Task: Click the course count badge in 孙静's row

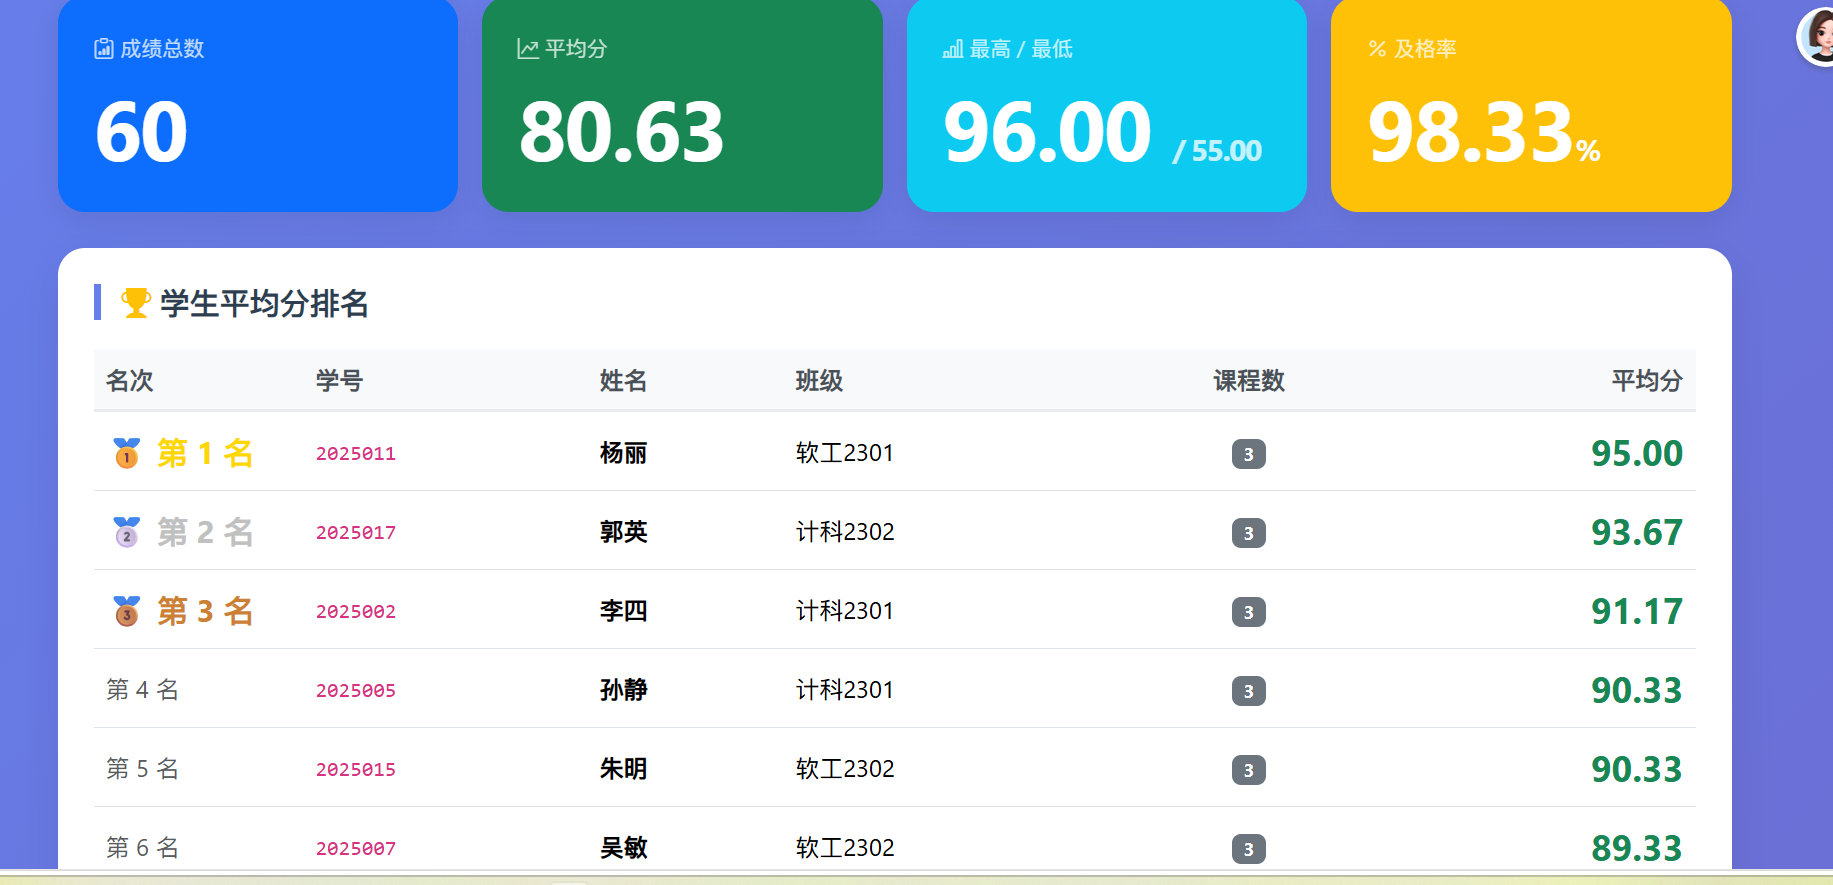Action: coord(1249,691)
